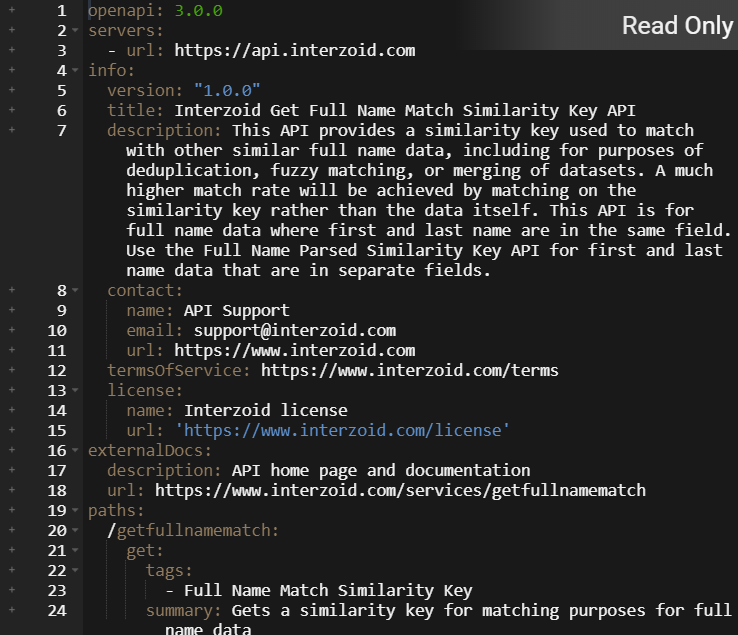Click the 'Interzoid license' name value
The height and width of the screenshot is (635, 738).
tap(265, 410)
